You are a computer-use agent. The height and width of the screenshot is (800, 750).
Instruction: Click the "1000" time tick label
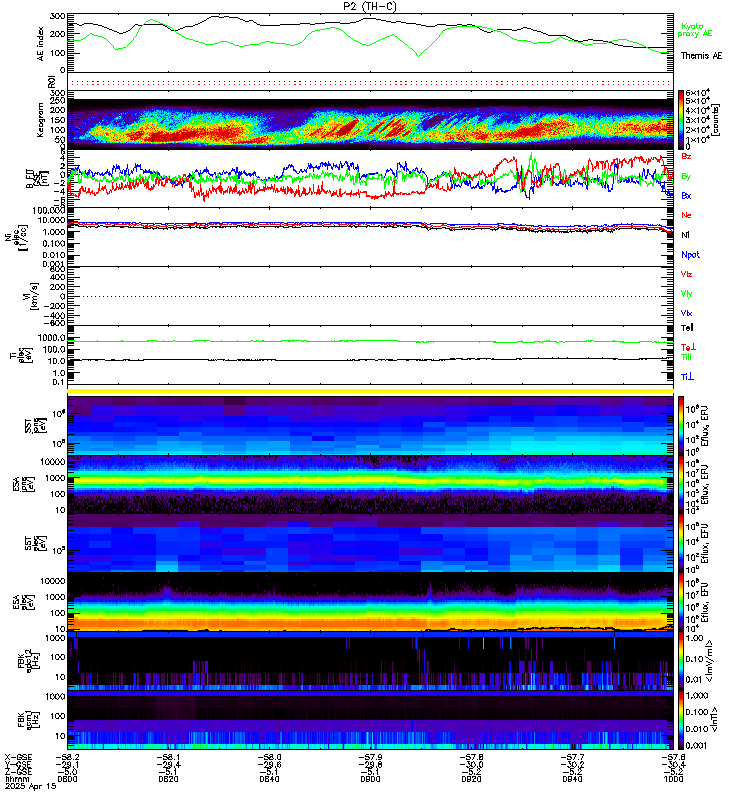tap(673, 779)
